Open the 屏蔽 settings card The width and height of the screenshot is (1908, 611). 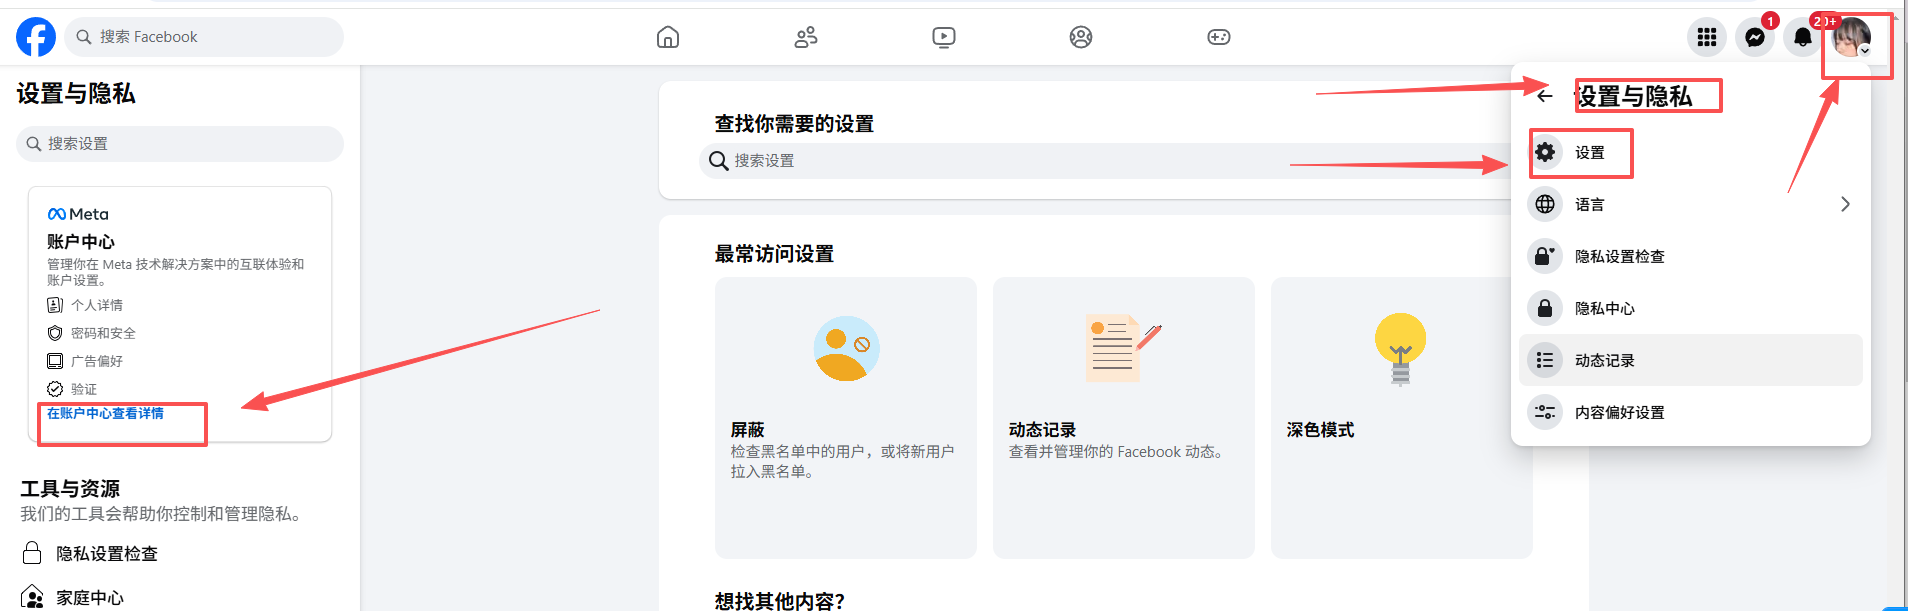[845, 417]
